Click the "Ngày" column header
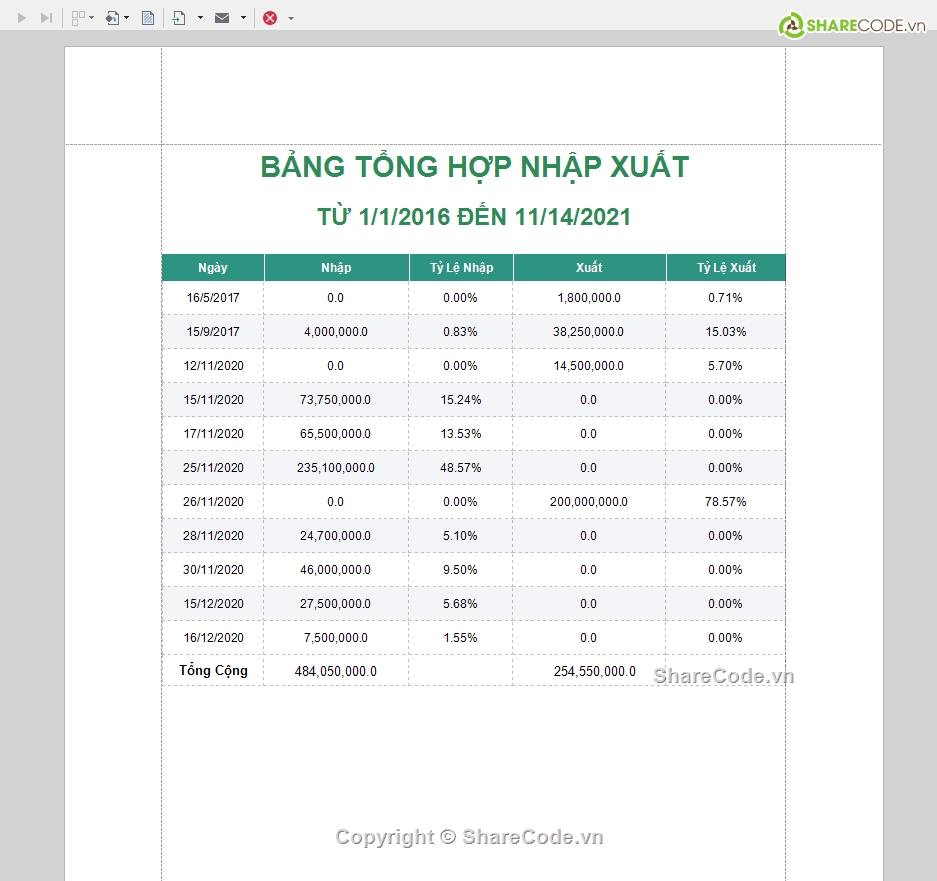The height and width of the screenshot is (881, 937). (x=213, y=268)
